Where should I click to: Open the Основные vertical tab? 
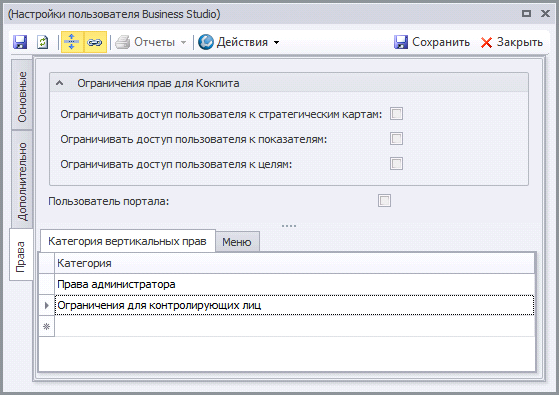point(22,96)
